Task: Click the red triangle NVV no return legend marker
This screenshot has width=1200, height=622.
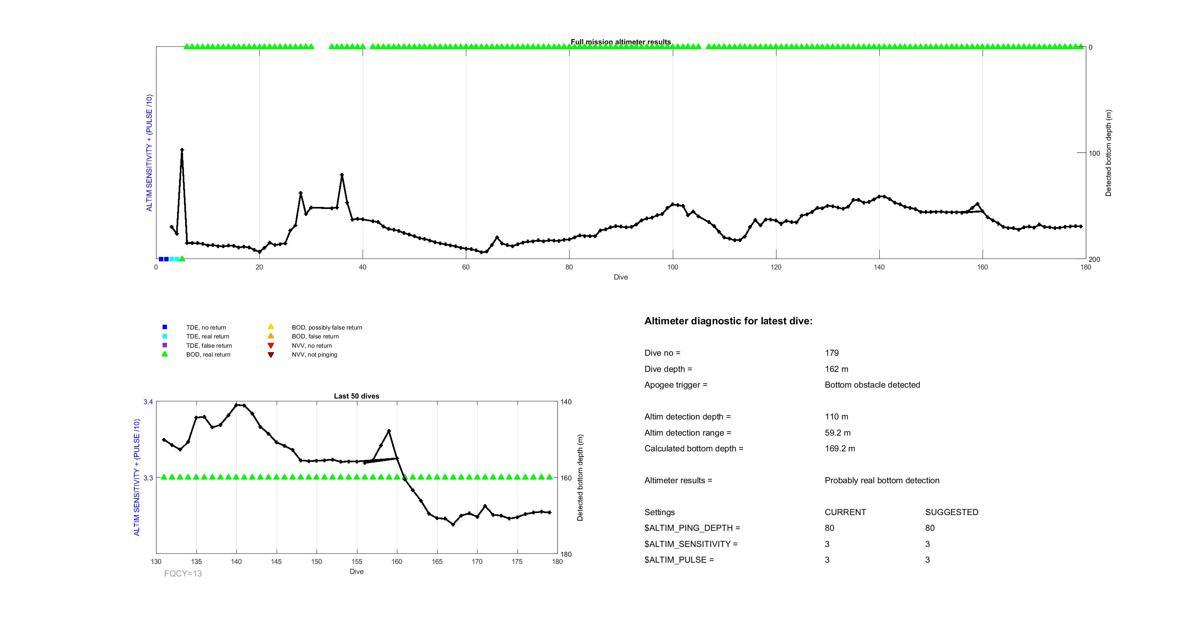Action: (270, 345)
